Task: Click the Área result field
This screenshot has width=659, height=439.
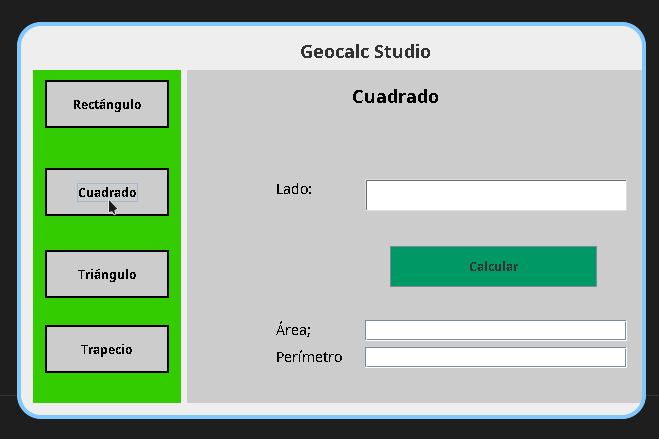Action: coord(496,330)
